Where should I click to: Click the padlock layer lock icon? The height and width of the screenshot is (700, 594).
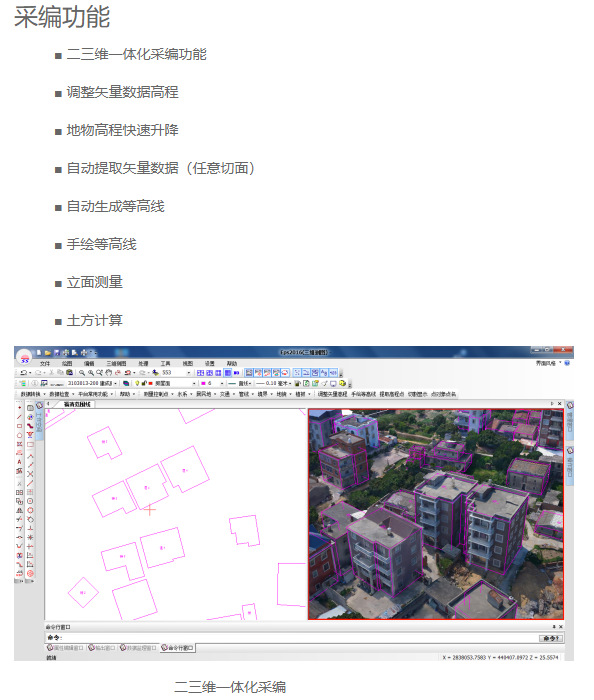click(x=144, y=383)
